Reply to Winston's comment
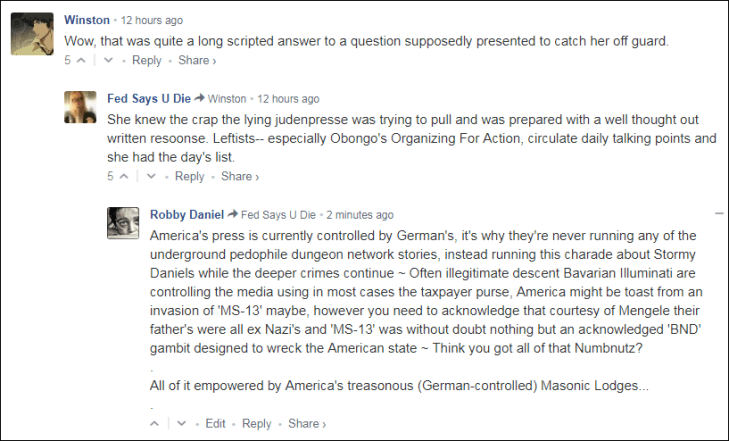Image resolution: width=729 pixels, height=441 pixels. coord(146,61)
